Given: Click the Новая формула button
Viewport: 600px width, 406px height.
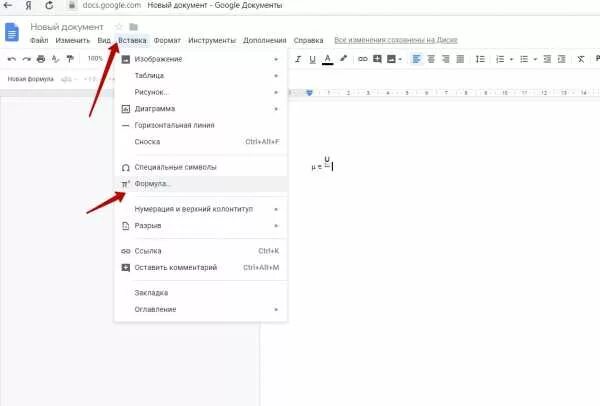Looking at the screenshot, I should (31, 79).
